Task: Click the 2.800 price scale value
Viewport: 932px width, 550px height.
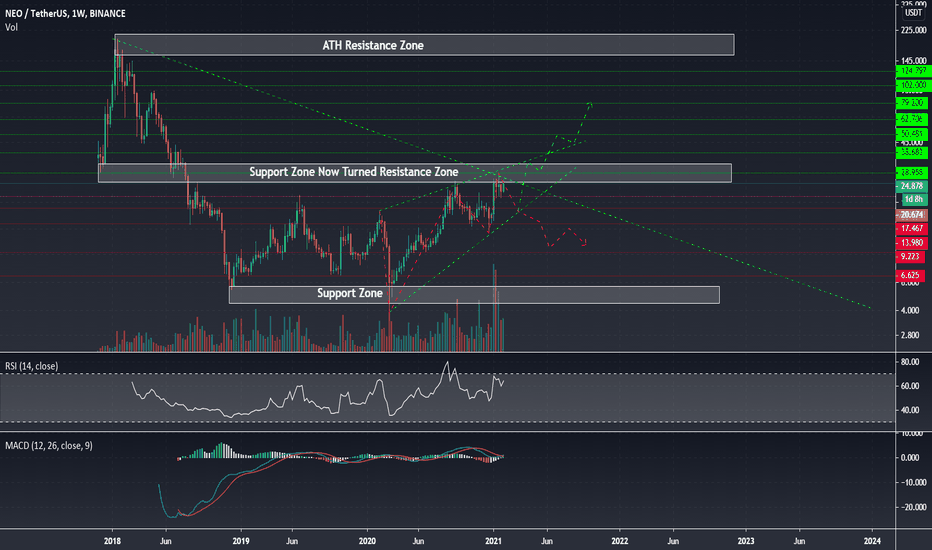Action: pos(910,335)
